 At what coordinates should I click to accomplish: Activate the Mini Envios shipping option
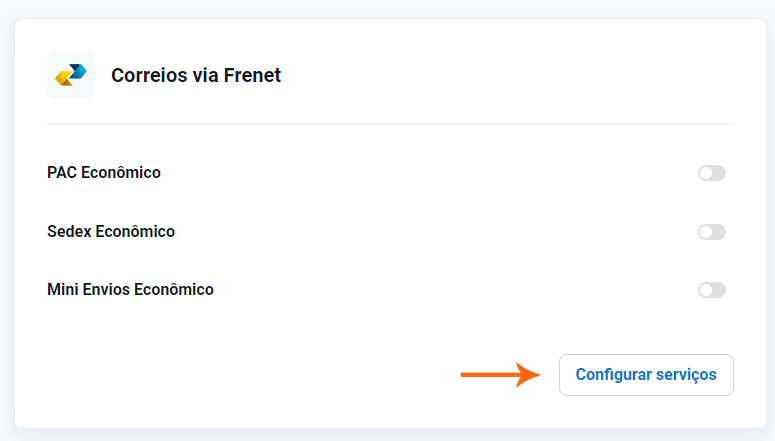tap(711, 290)
